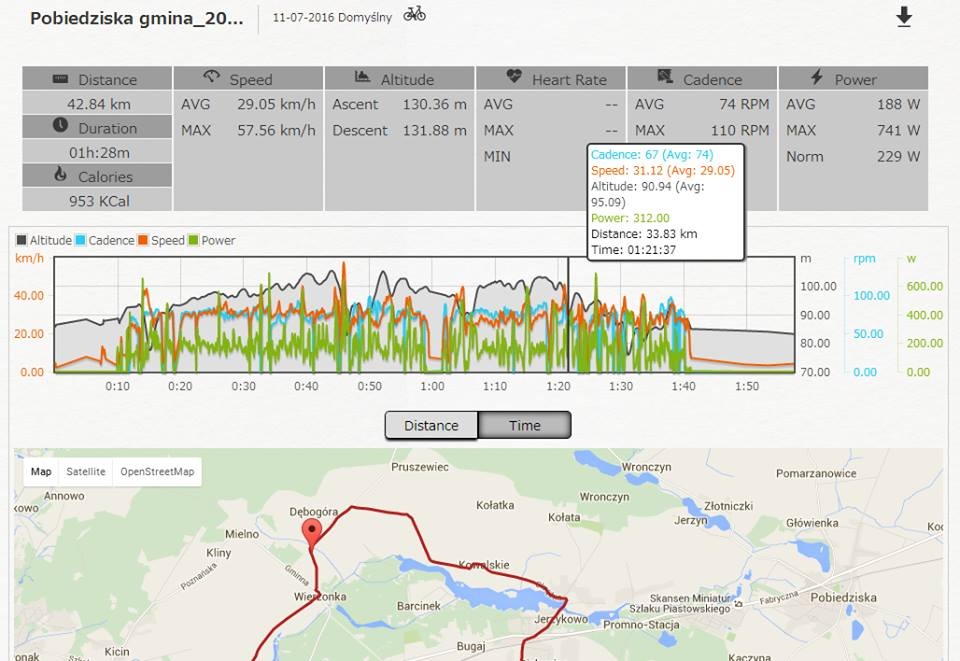Toggle the Power series in chart legend

(211, 241)
